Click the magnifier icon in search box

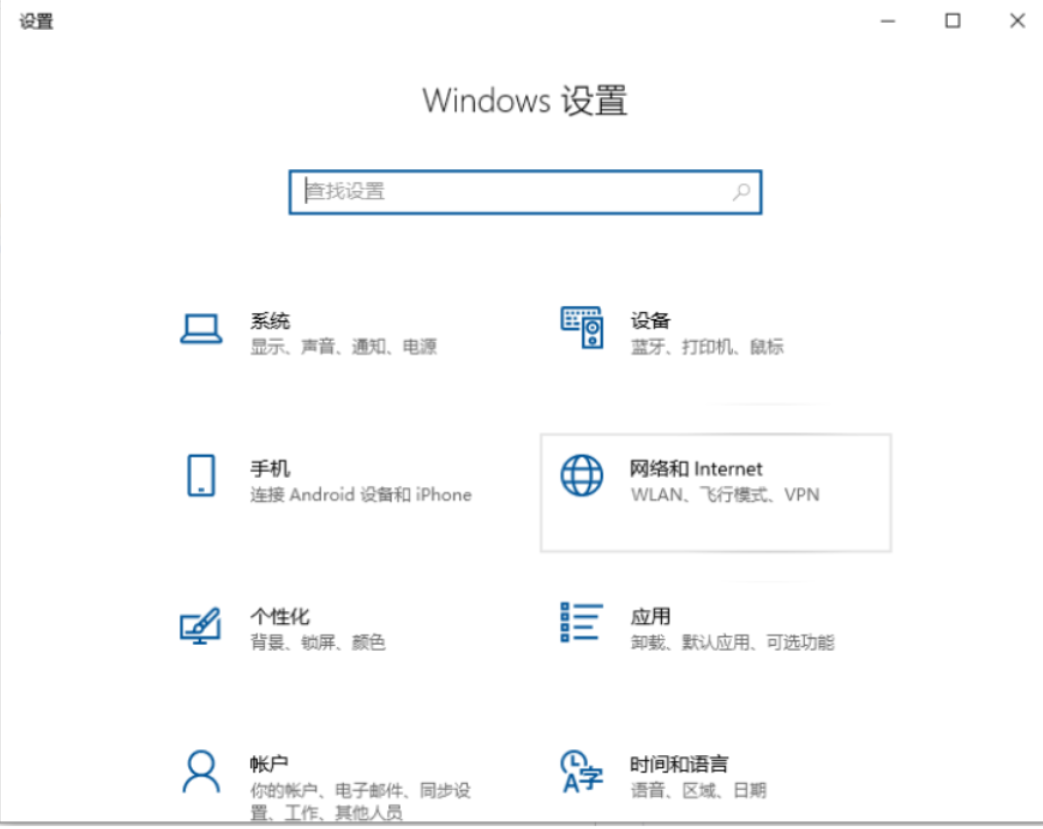[741, 191]
